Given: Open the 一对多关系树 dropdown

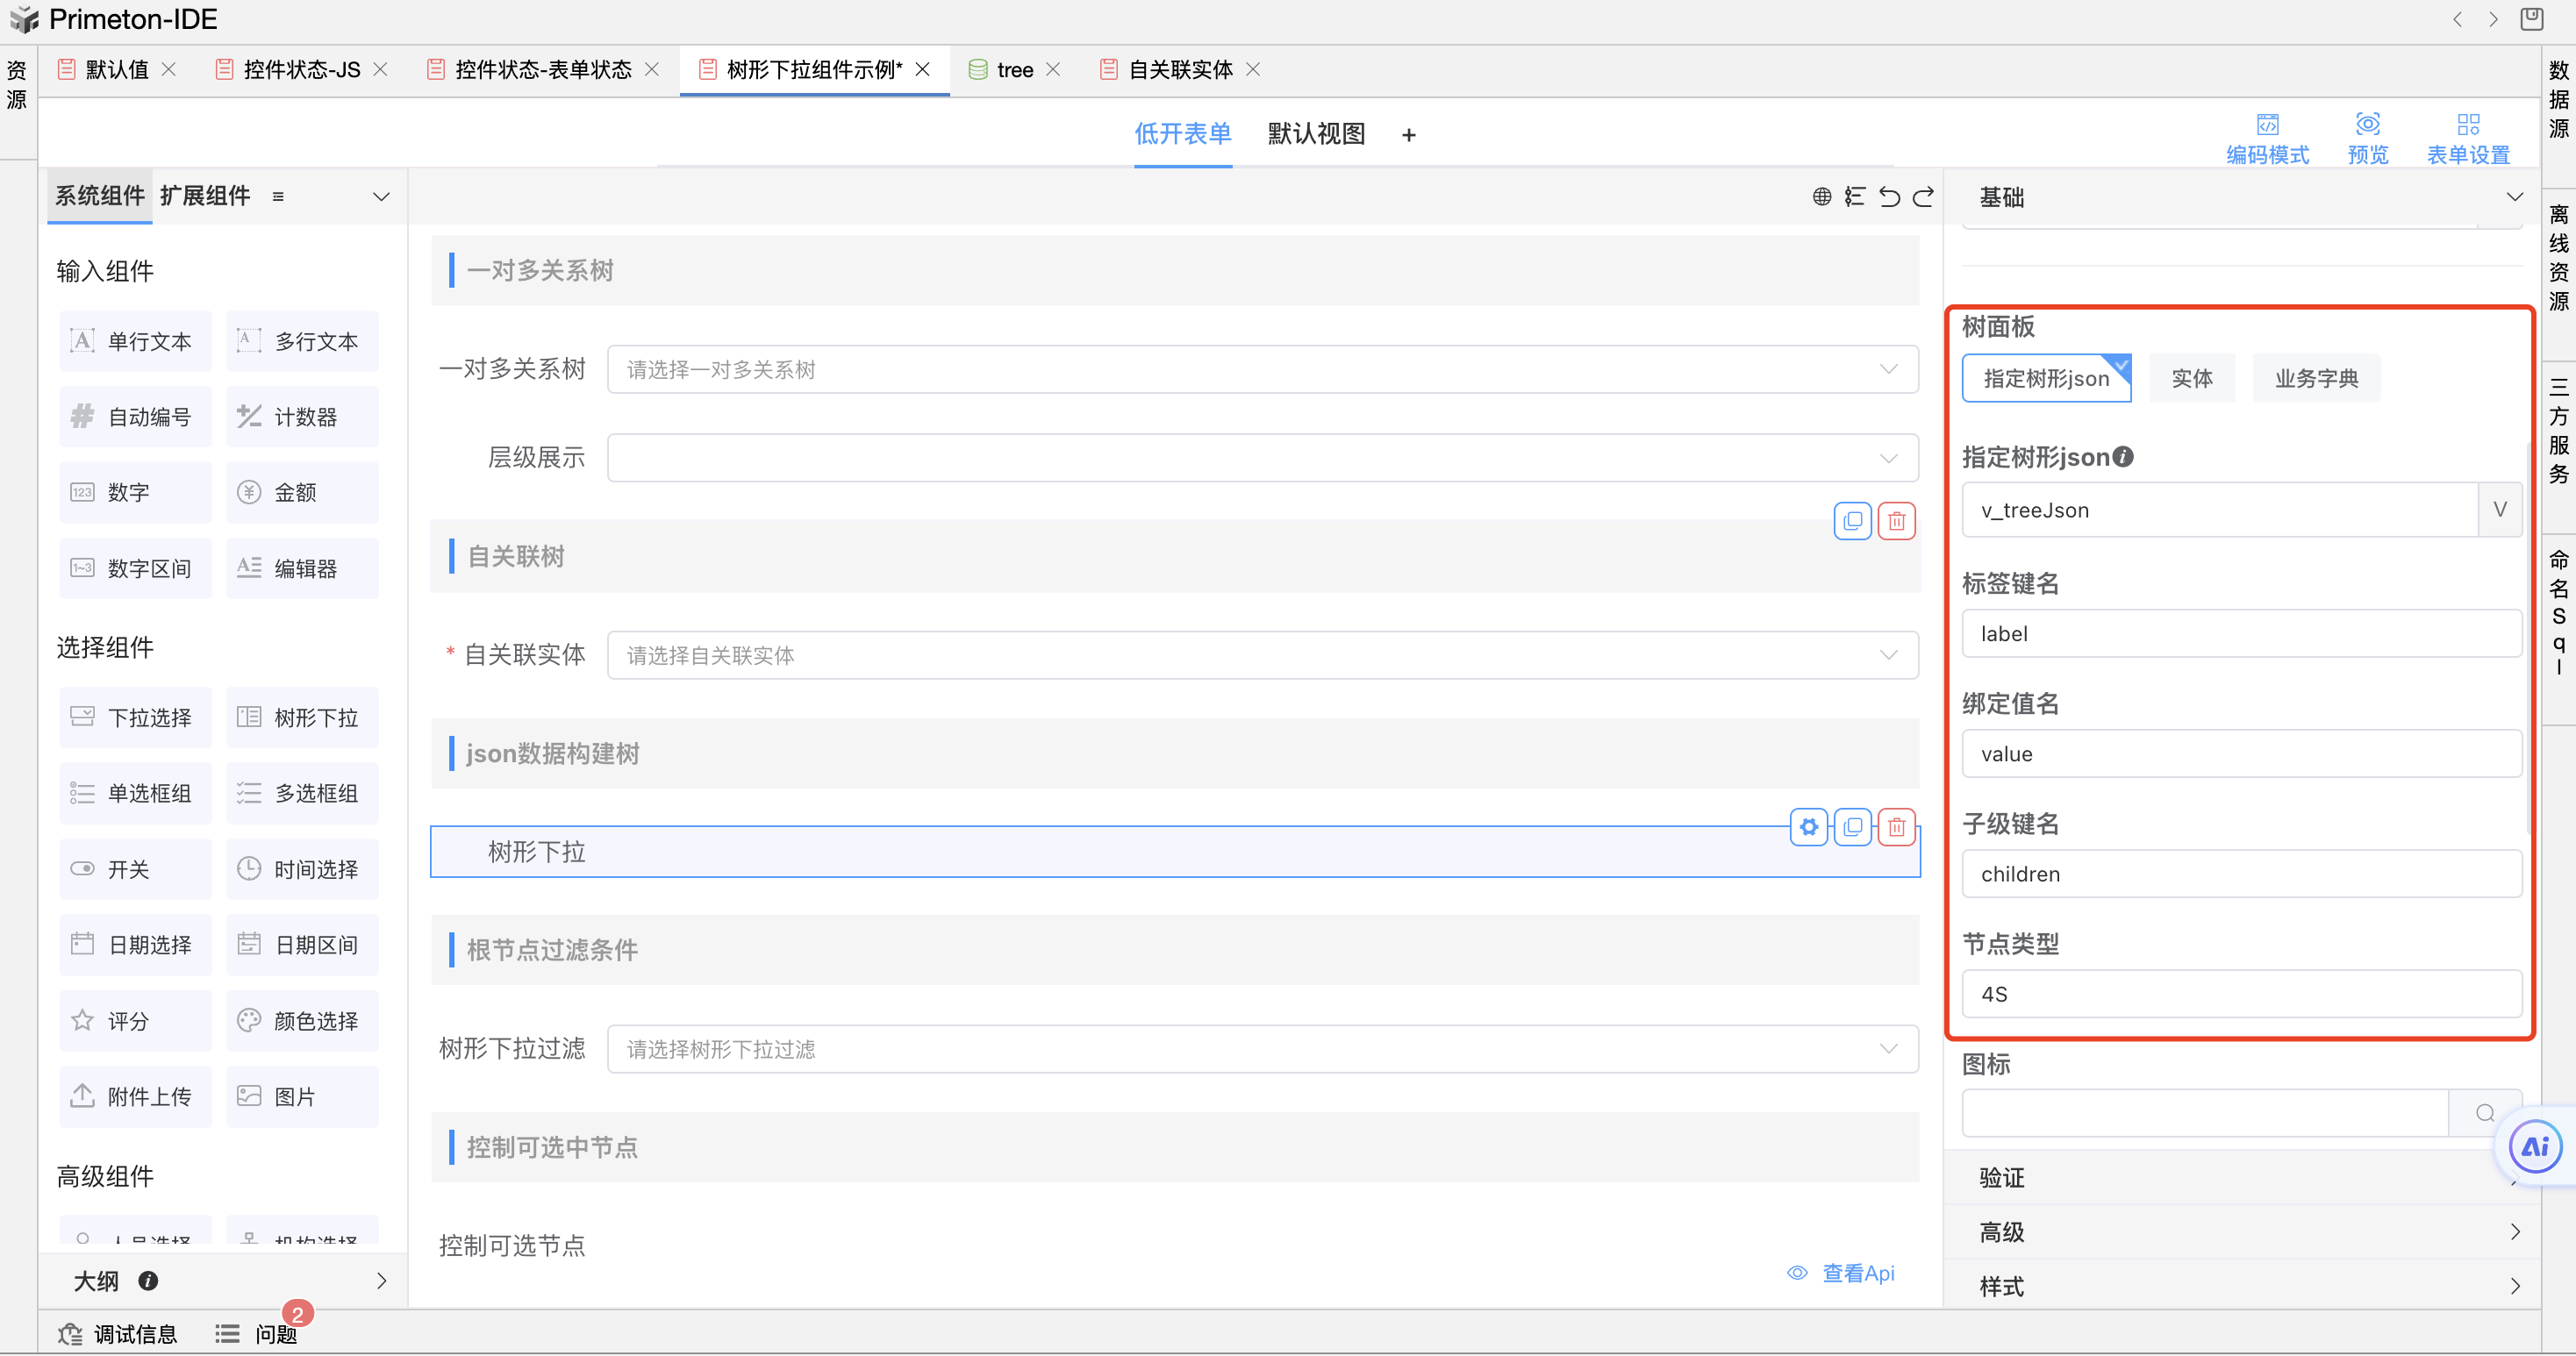Looking at the screenshot, I should pyautogui.click(x=1262, y=370).
